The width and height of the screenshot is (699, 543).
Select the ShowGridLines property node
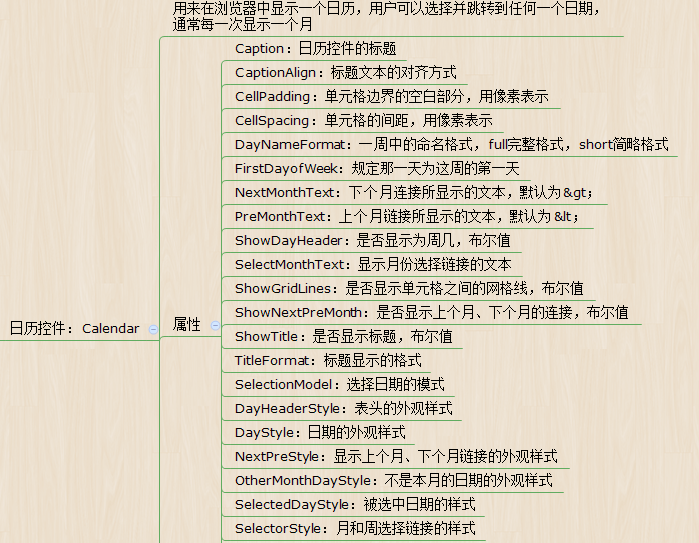409,289
